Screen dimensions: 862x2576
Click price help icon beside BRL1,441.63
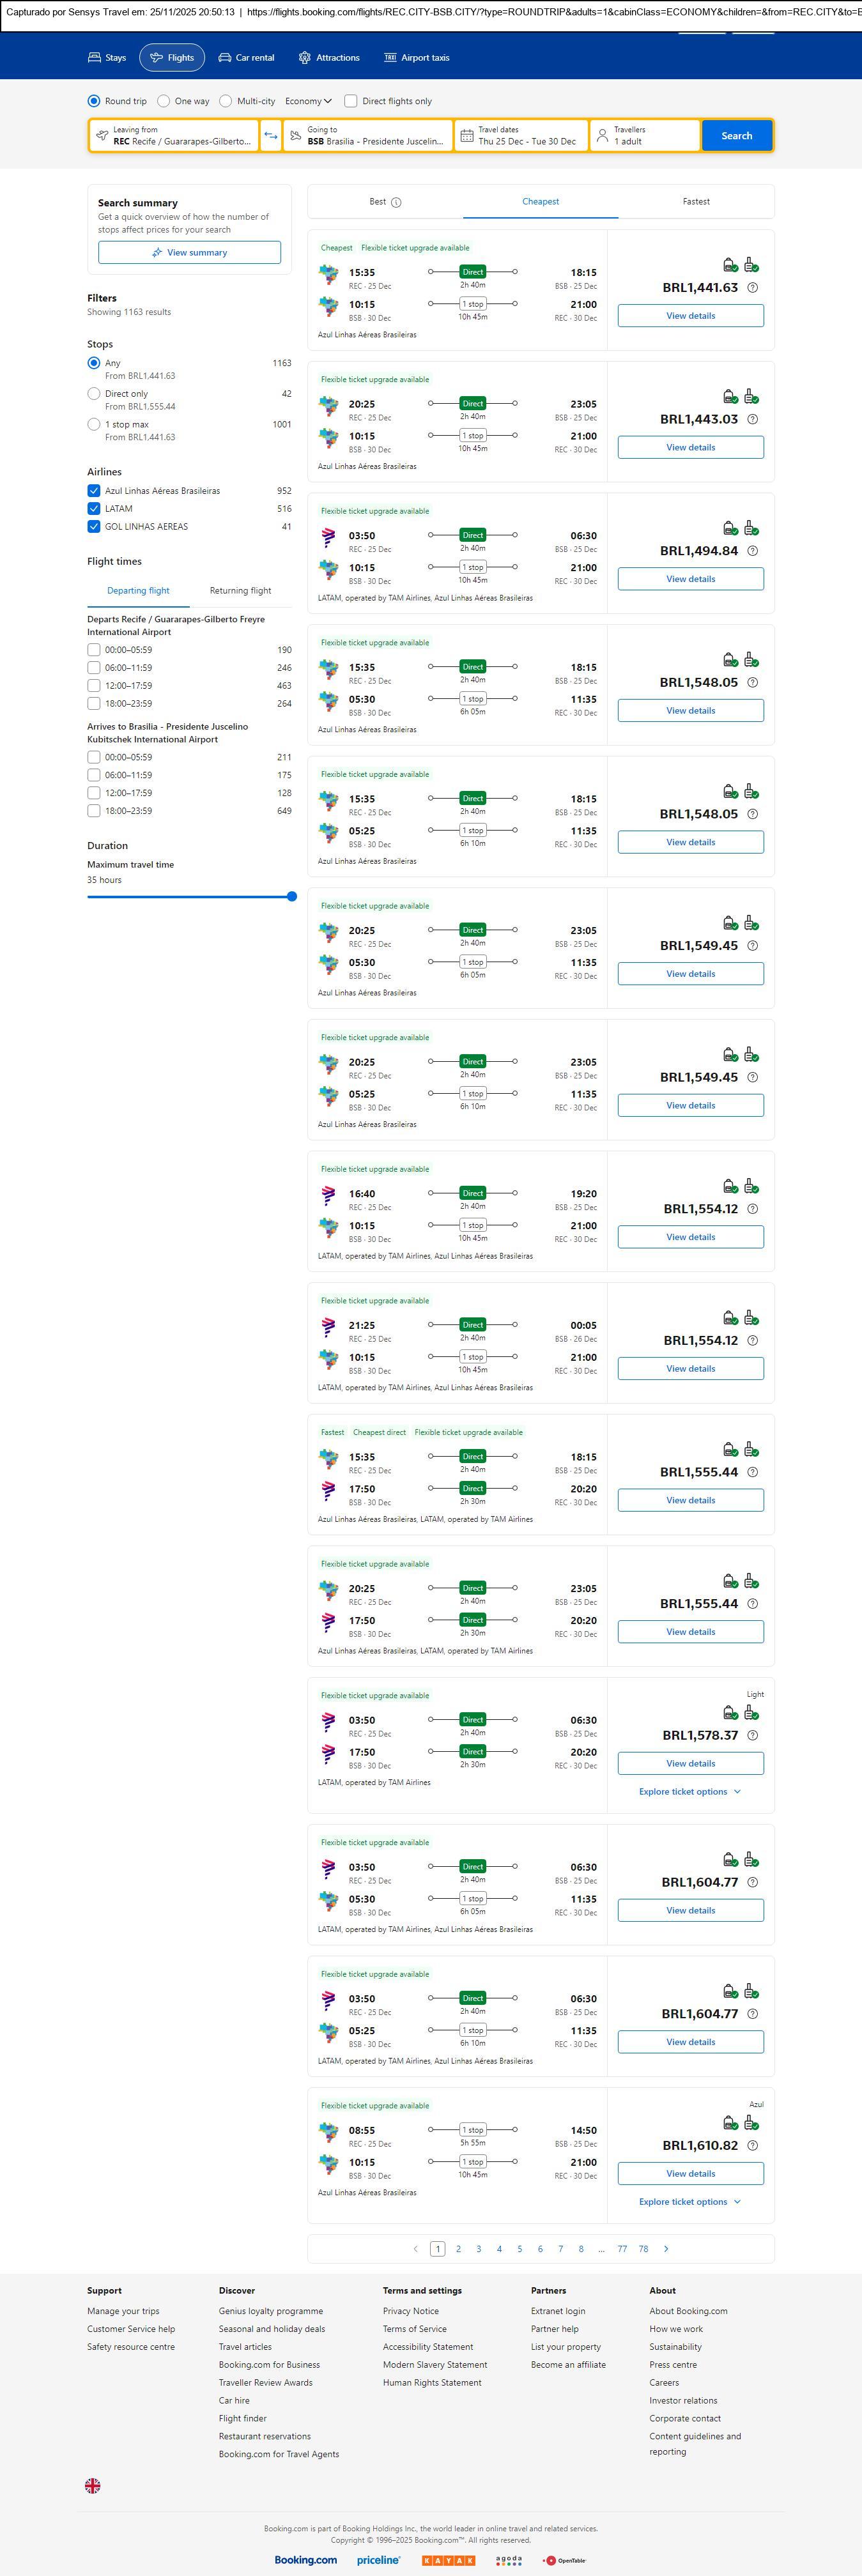[753, 288]
